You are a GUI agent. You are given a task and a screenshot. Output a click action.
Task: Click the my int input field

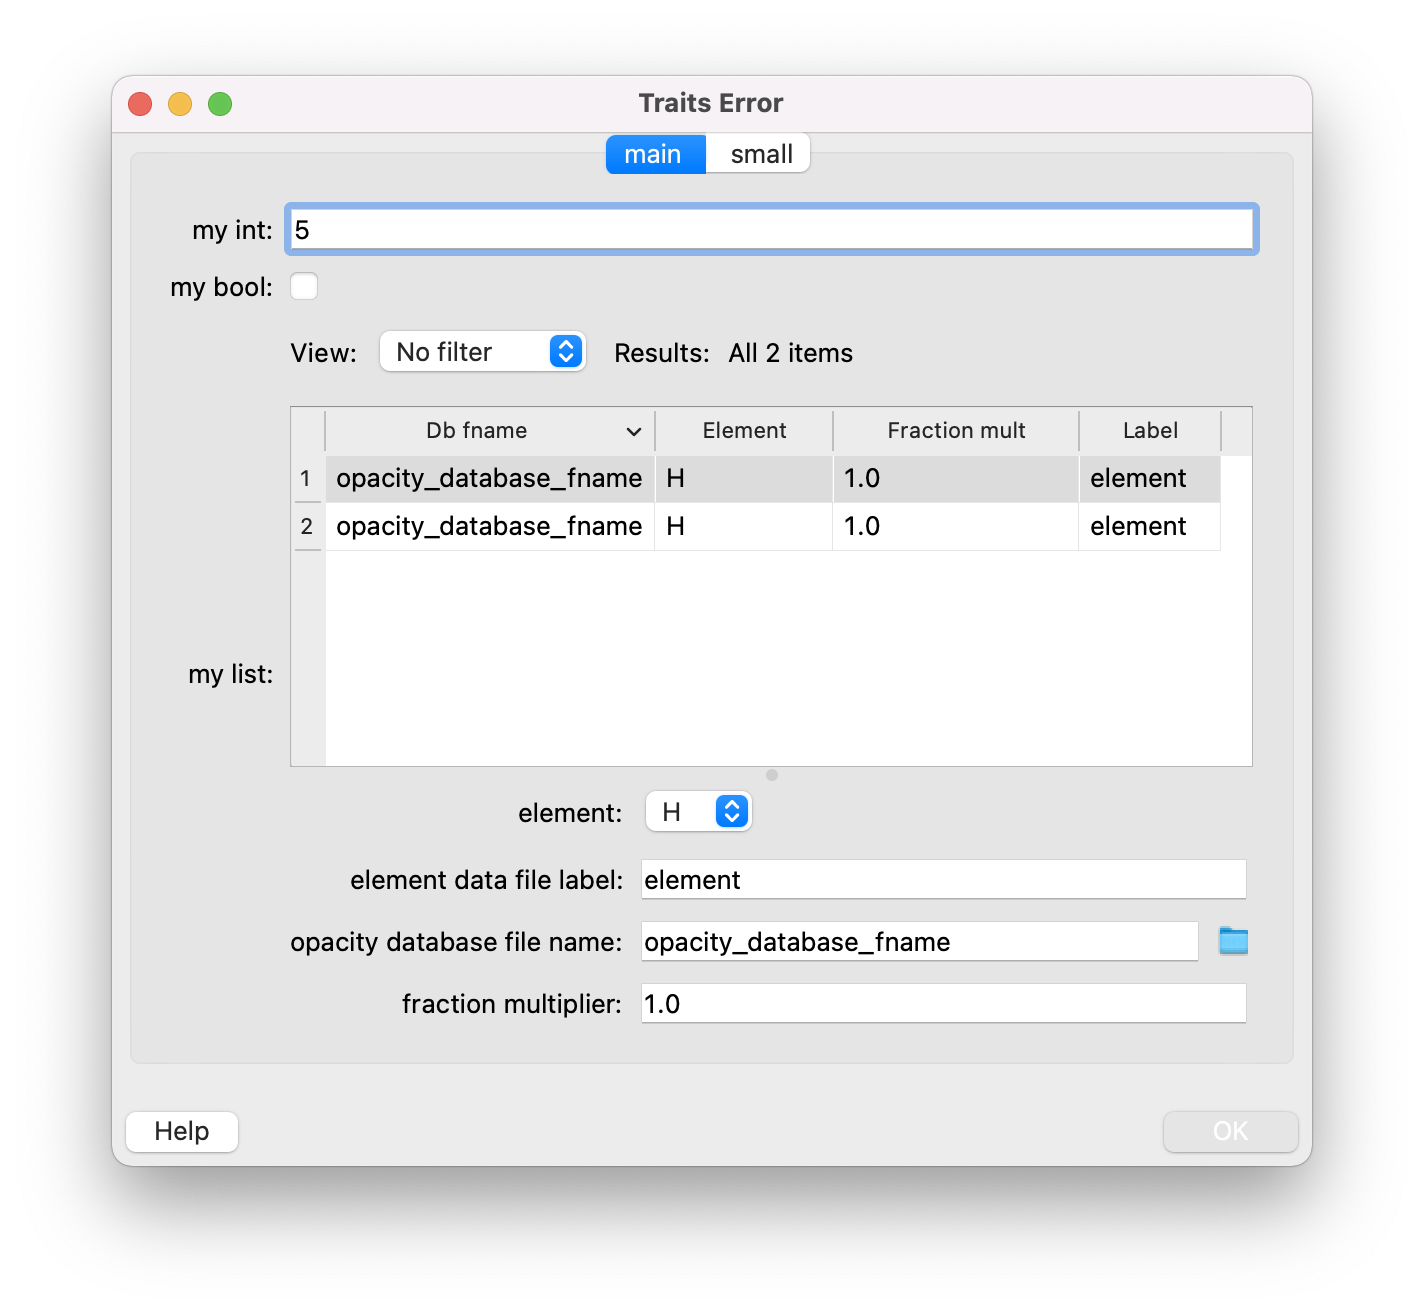coord(770,229)
